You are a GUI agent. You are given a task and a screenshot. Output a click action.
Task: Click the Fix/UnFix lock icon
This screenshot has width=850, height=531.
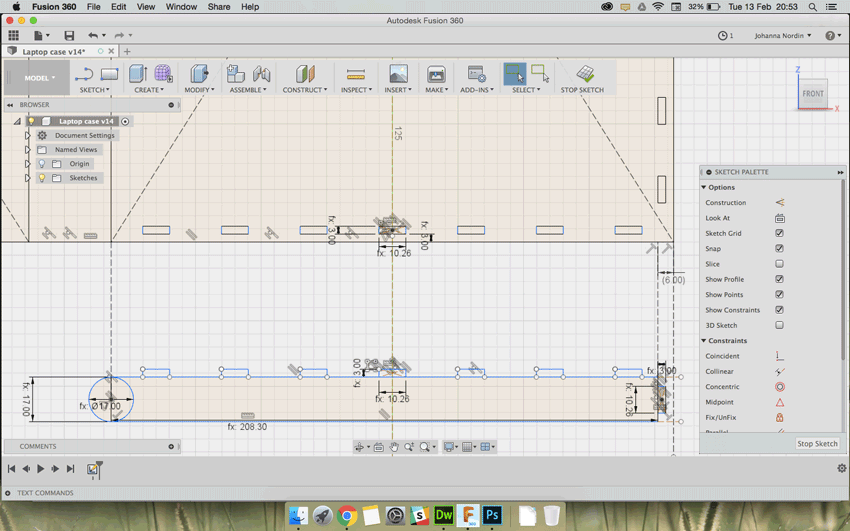pyautogui.click(x=779, y=418)
